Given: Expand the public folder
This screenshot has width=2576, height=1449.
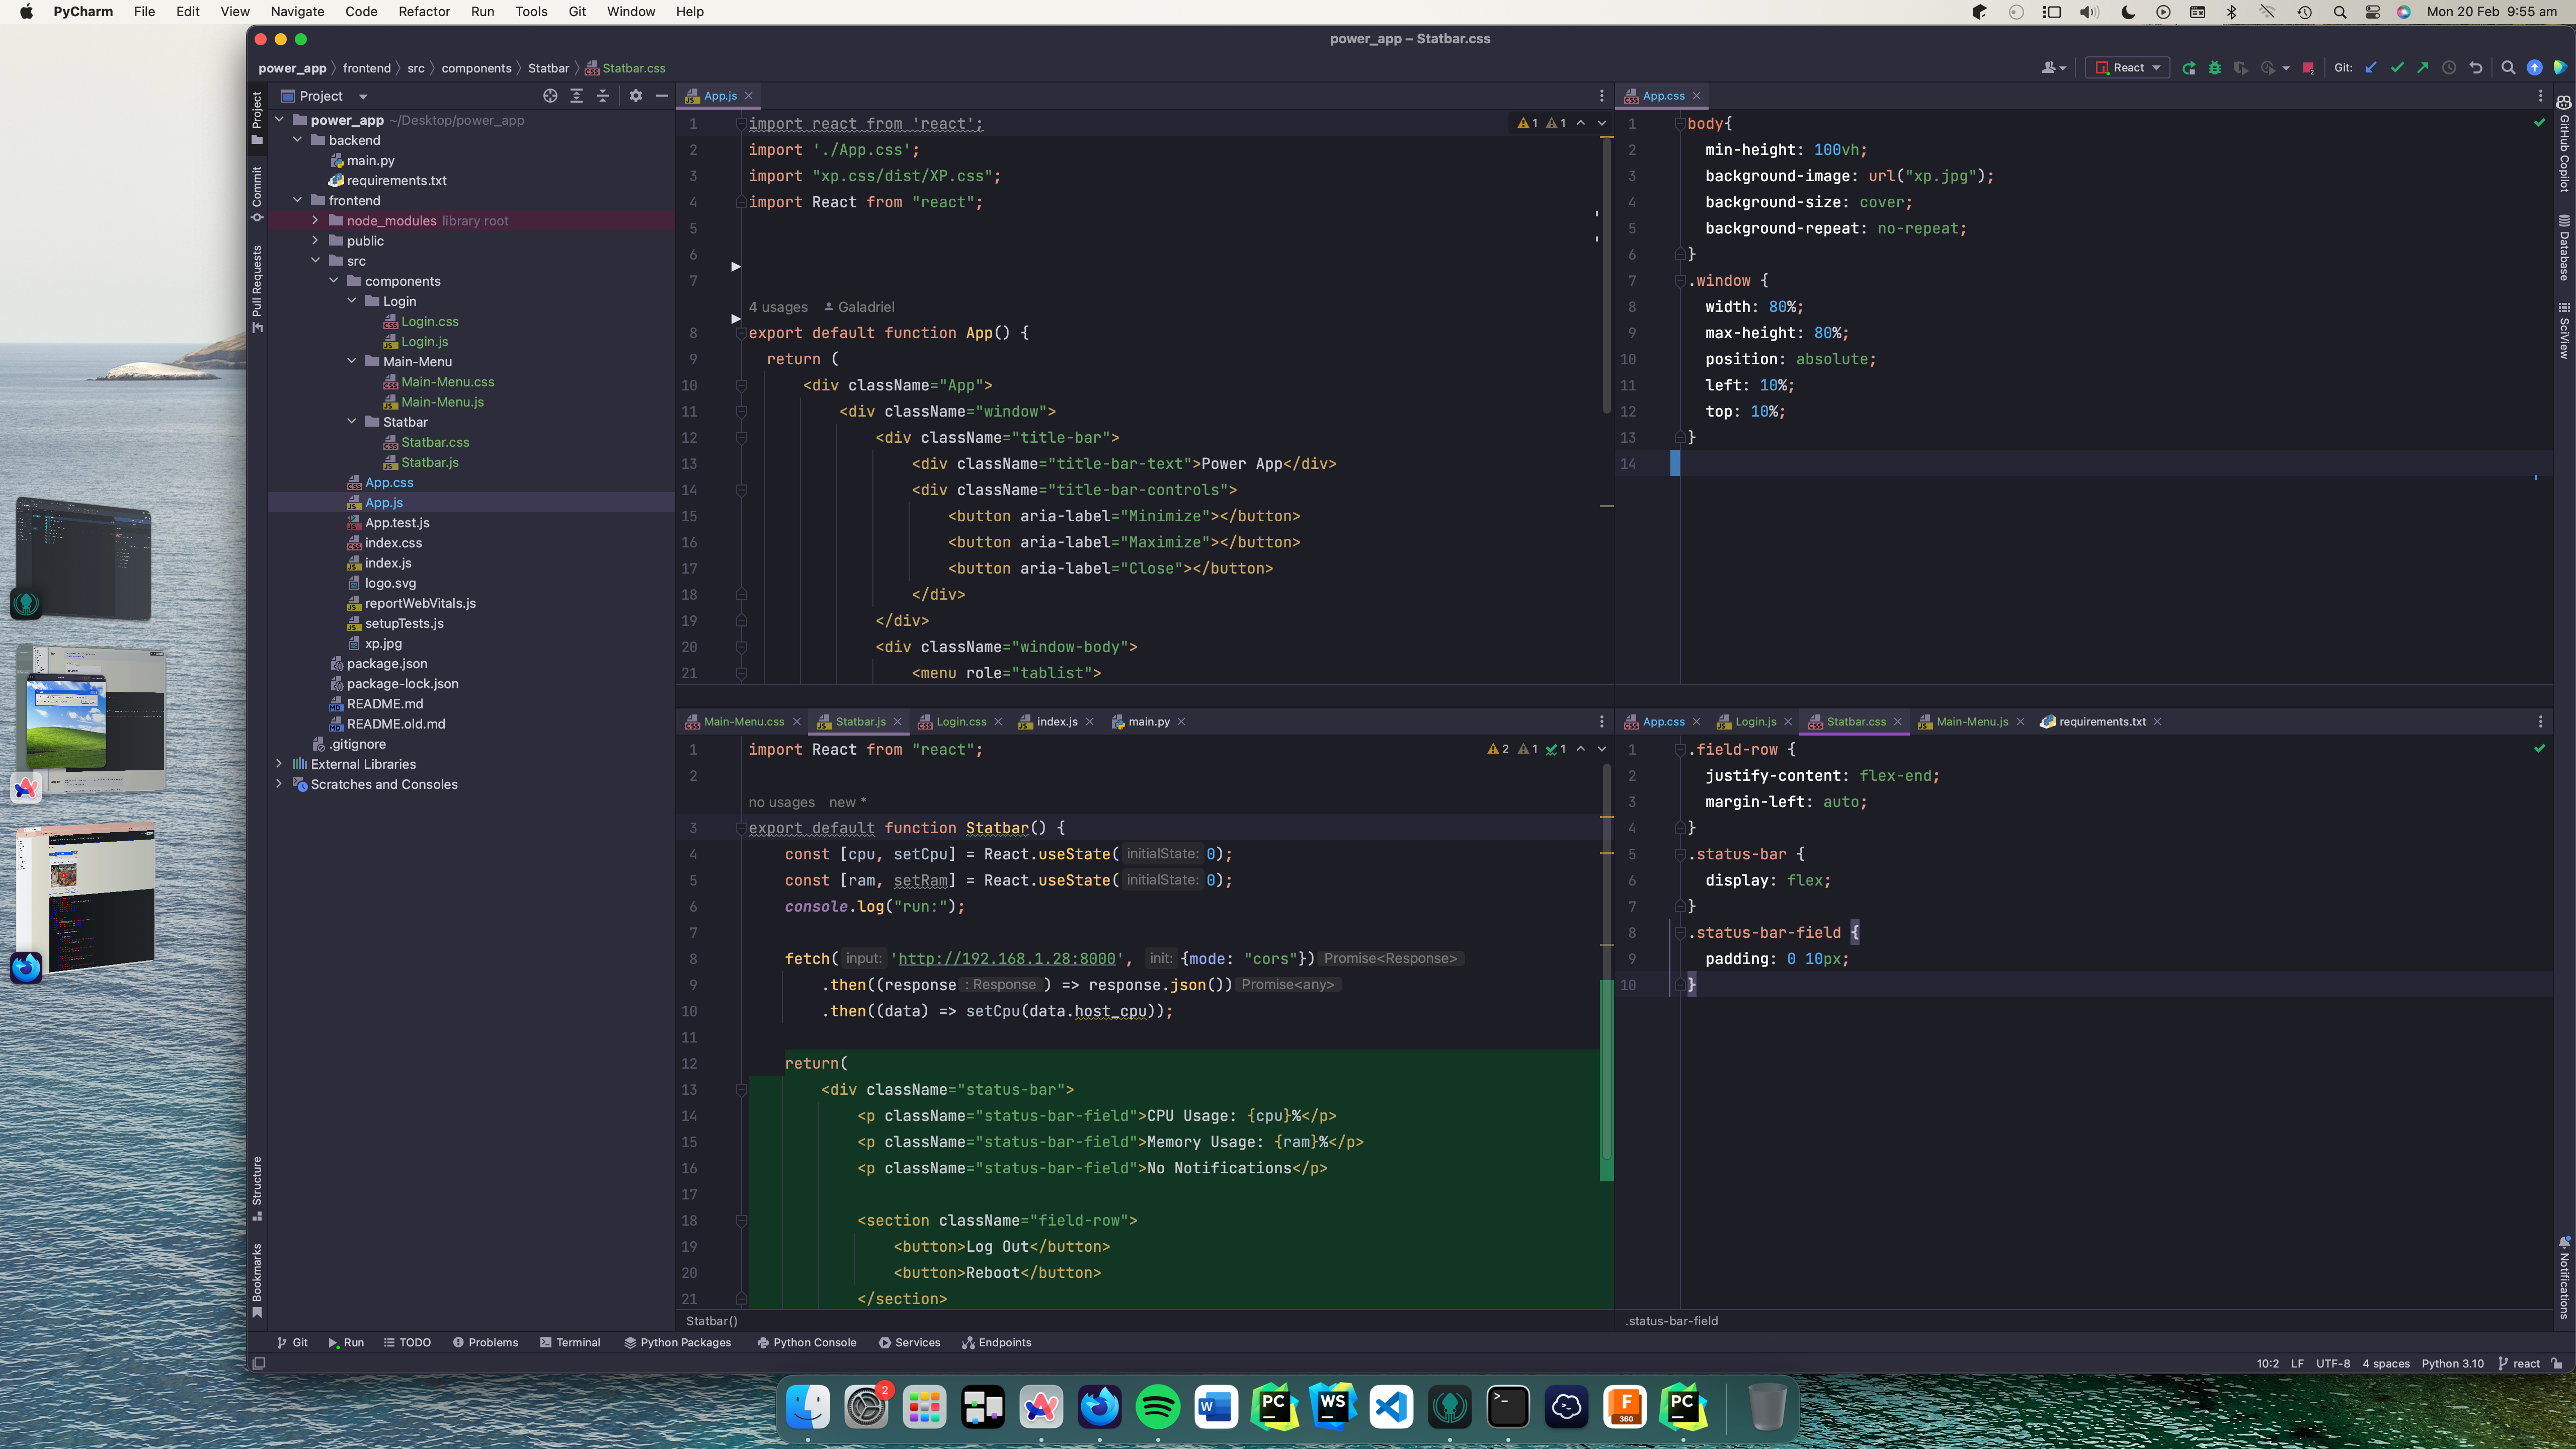Looking at the screenshot, I should (315, 240).
